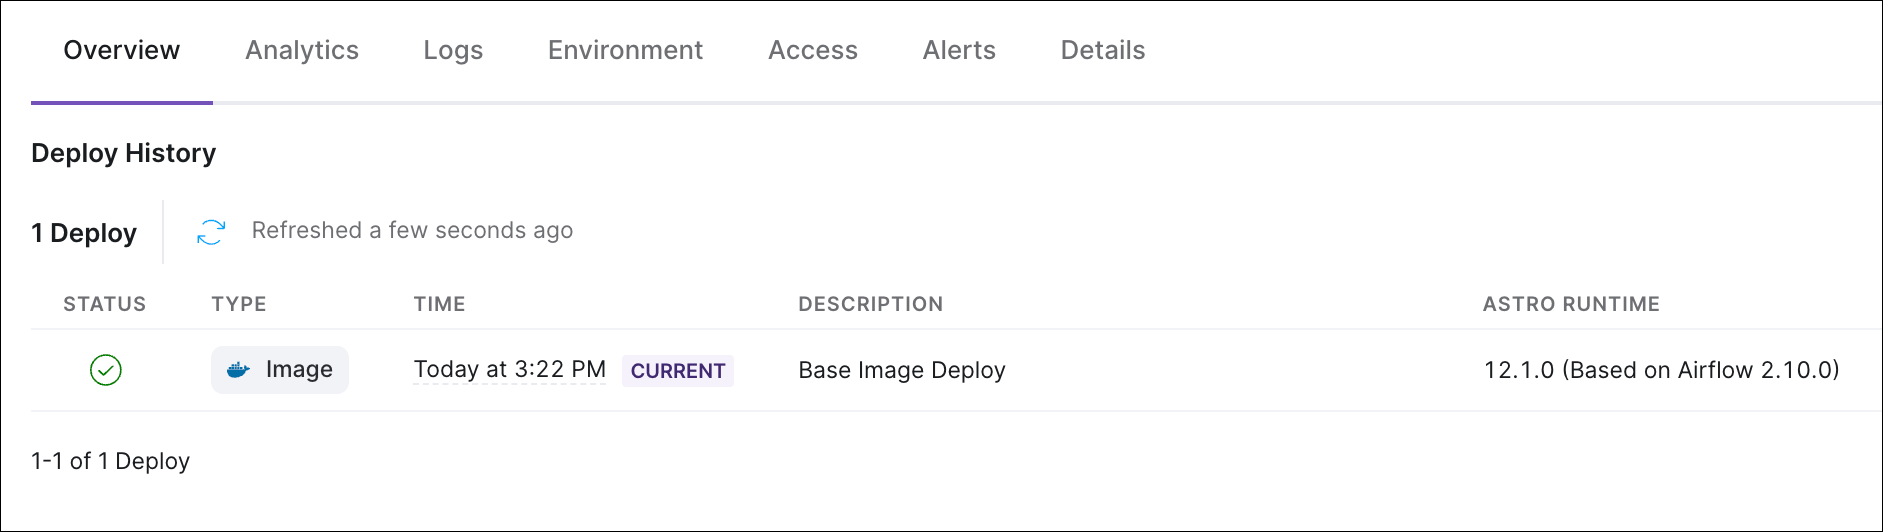1883x532 pixels.
Task: Open the Logs tab
Action: pos(453,50)
